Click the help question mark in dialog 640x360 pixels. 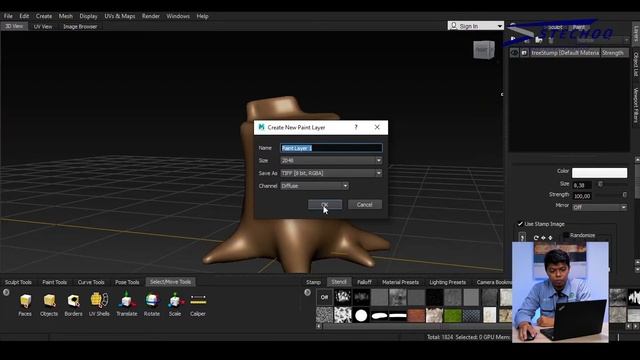tap(356, 127)
